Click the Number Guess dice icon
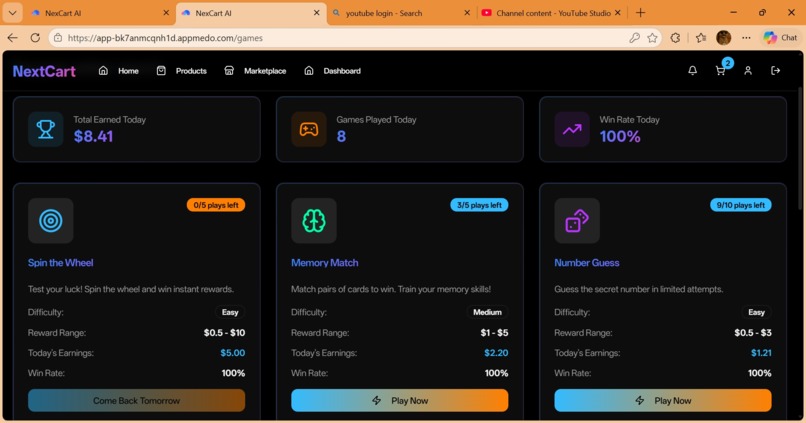Viewport: 806px width, 423px height. [577, 221]
